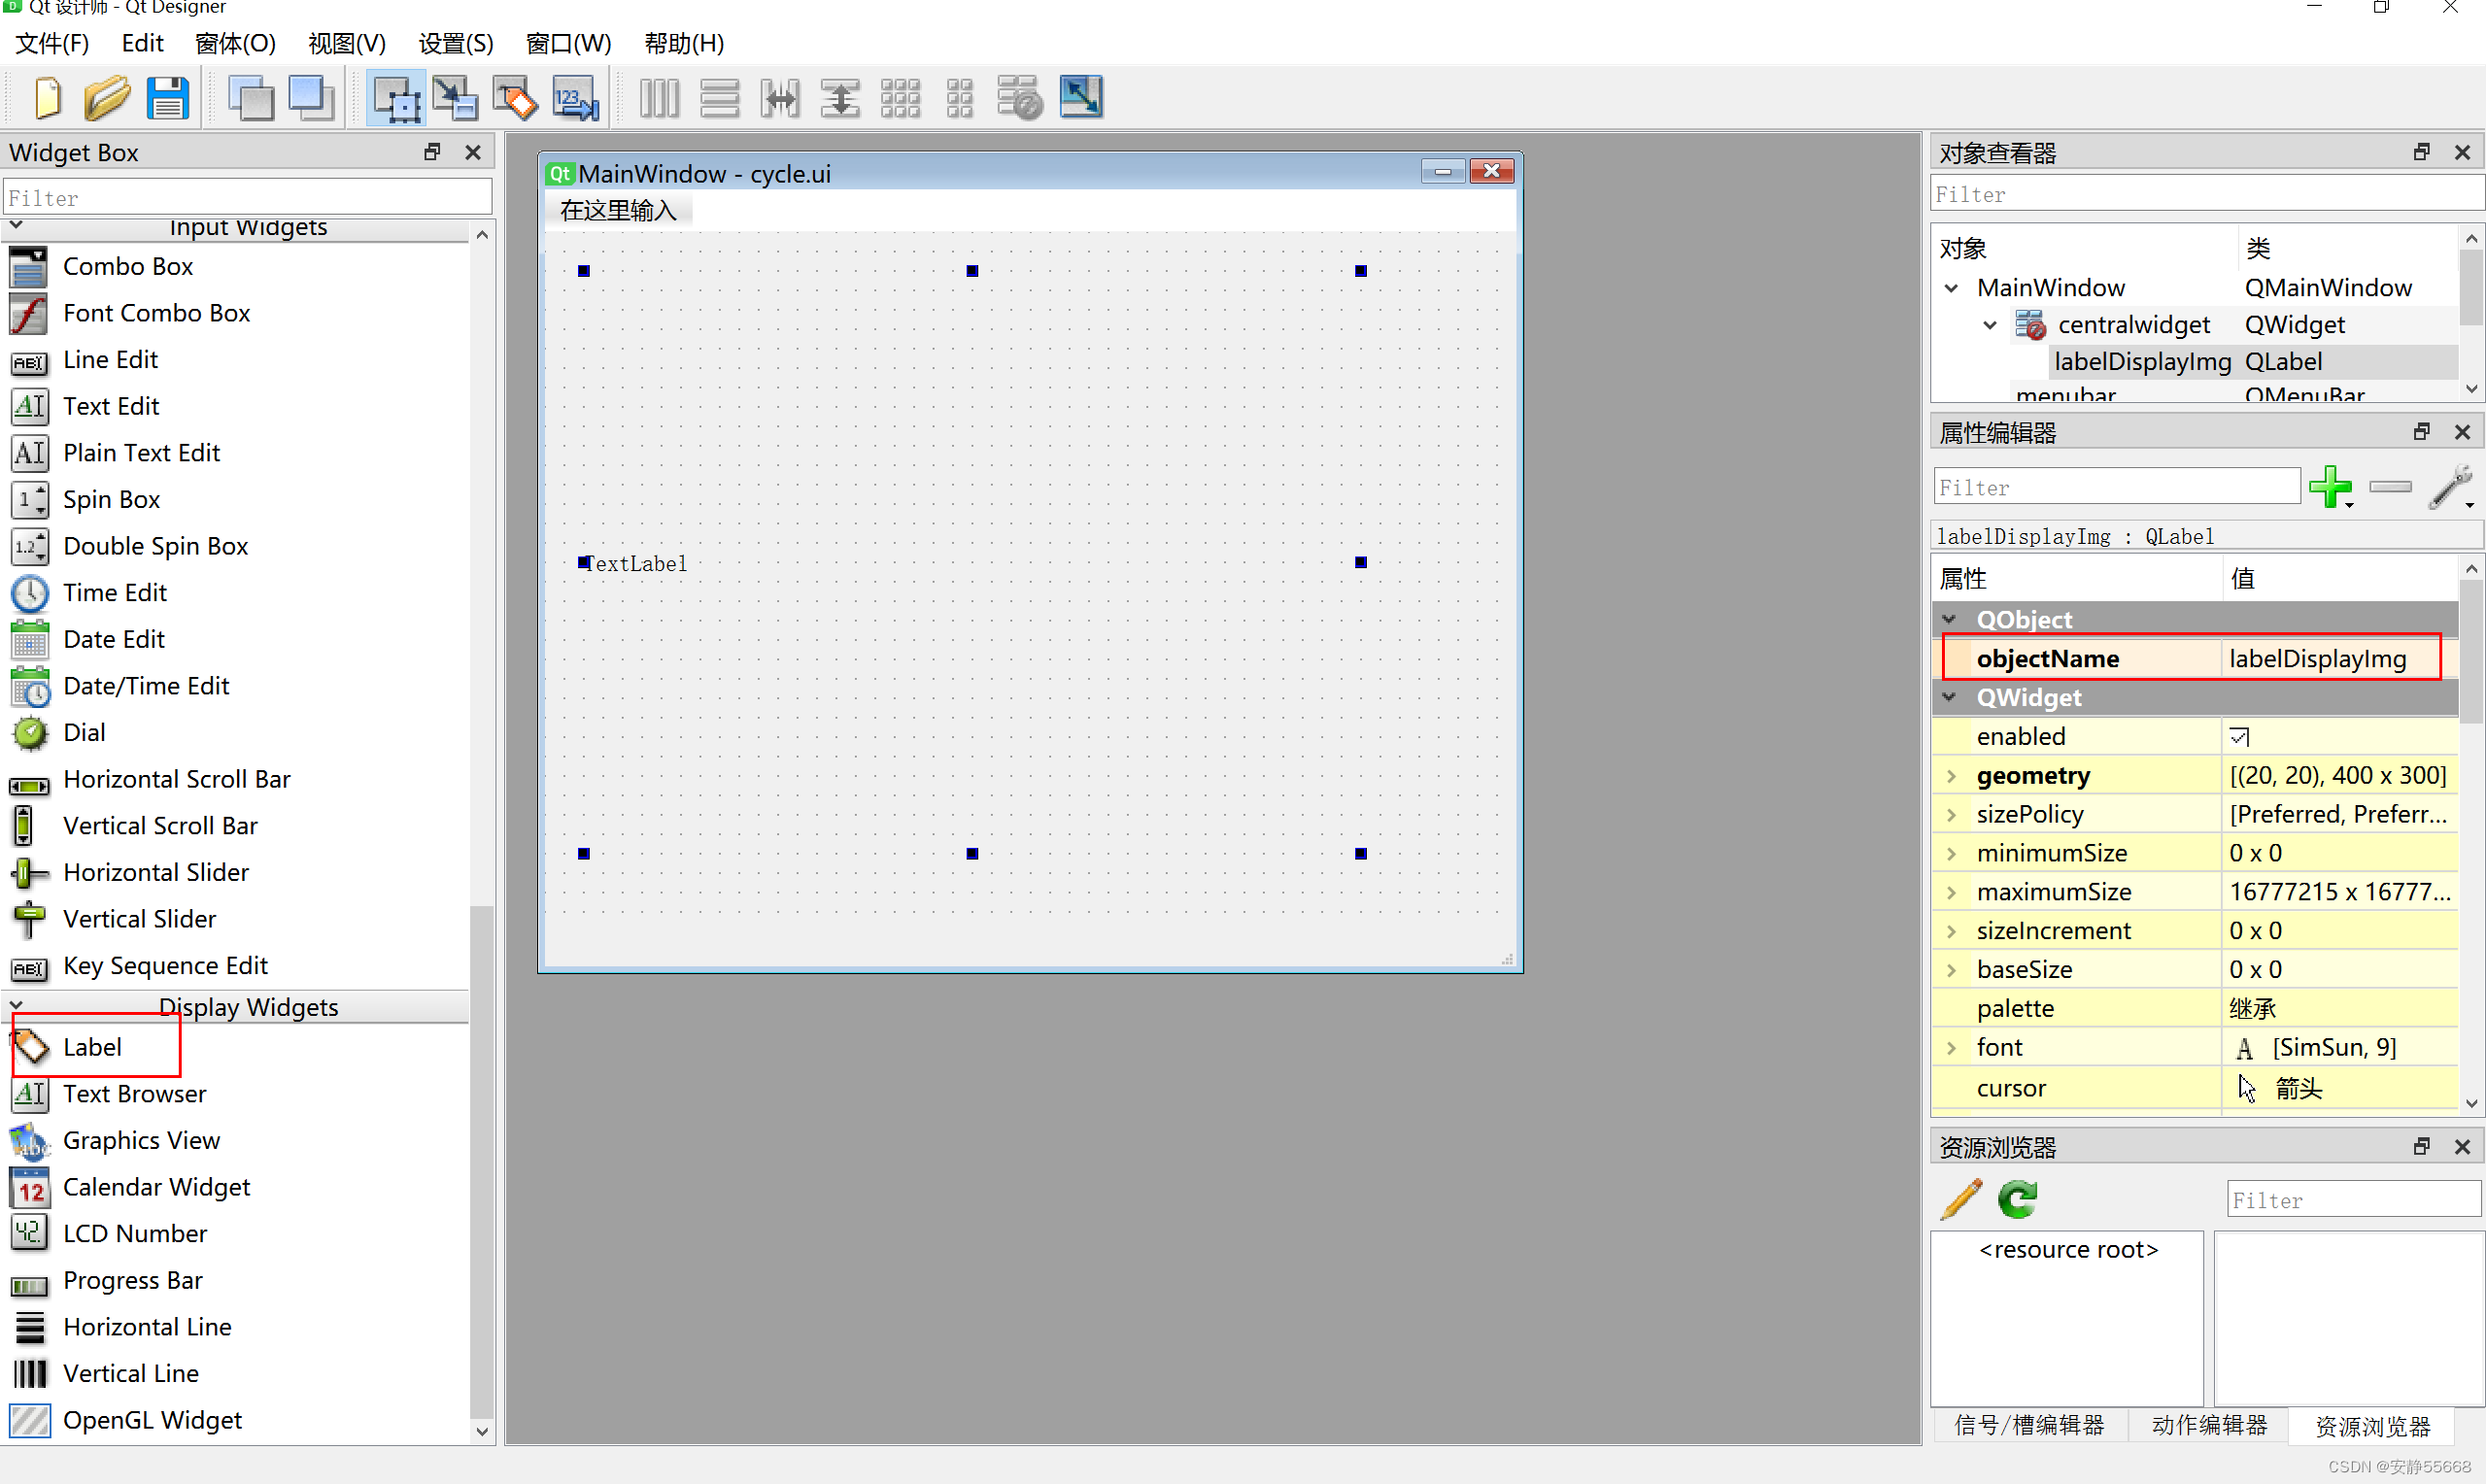Collapse the Display Widgets category

pos(16,1006)
